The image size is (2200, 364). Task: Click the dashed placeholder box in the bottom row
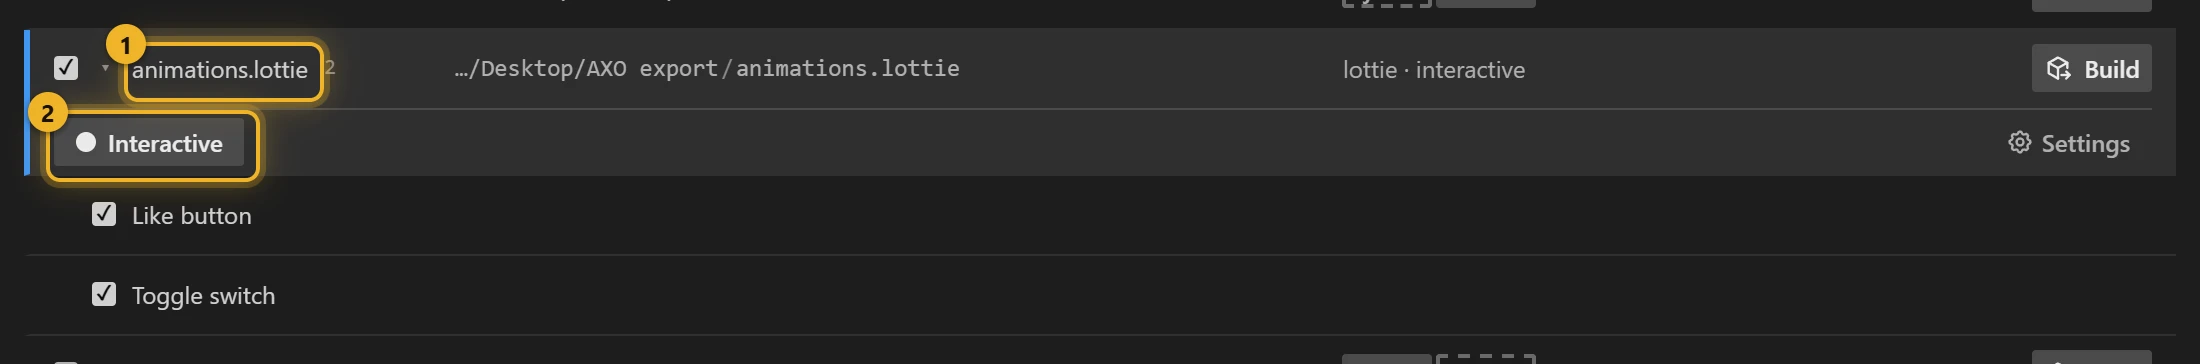(x=1485, y=358)
